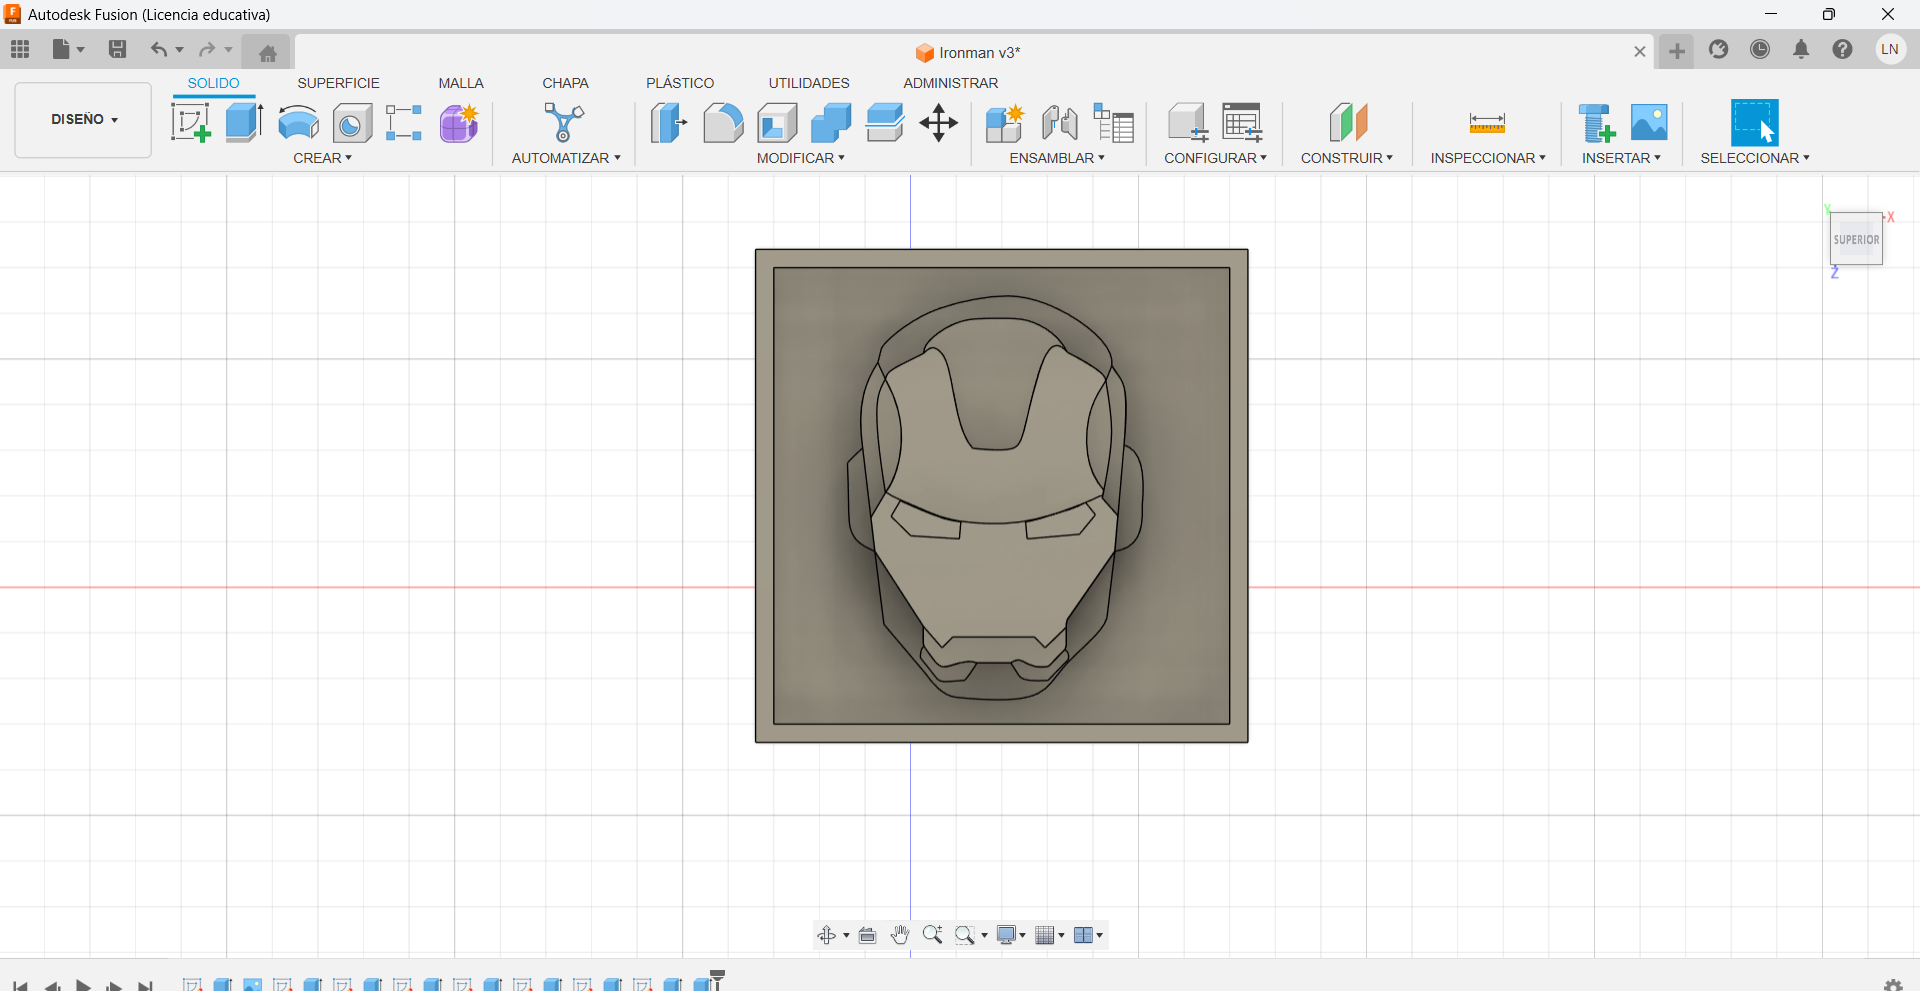Open the parameters table icon in Configurar
This screenshot has width=1920, height=991.
(1242, 123)
